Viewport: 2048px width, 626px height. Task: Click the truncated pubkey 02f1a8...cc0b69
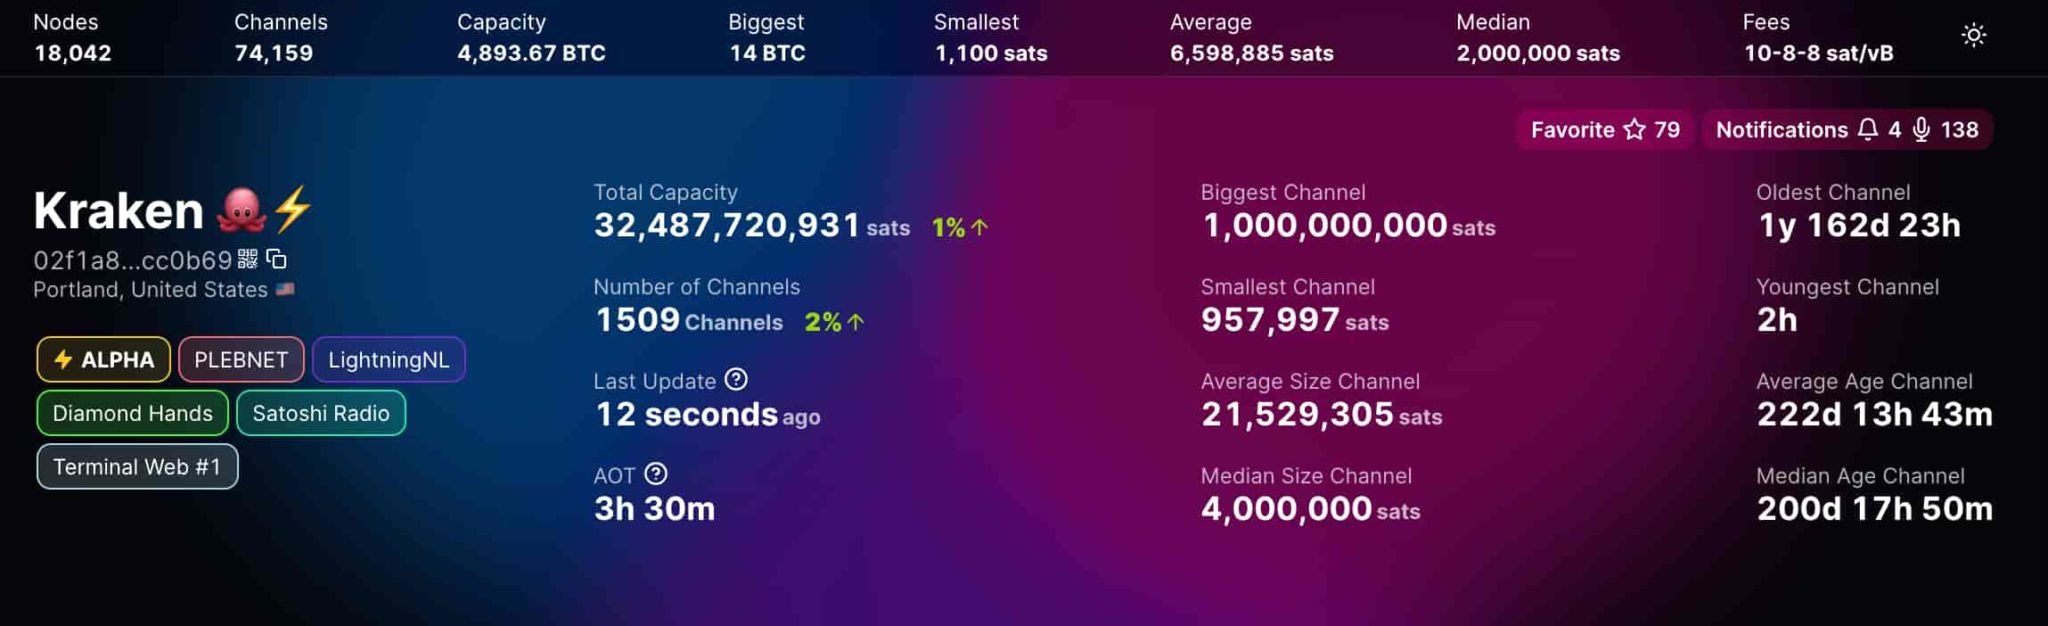(132, 261)
